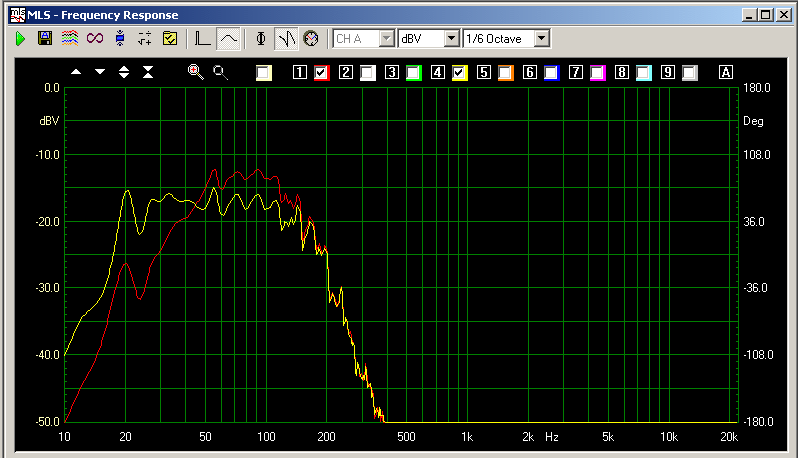Click the multicolor overlay curves icon
The height and width of the screenshot is (458, 798).
(69, 39)
